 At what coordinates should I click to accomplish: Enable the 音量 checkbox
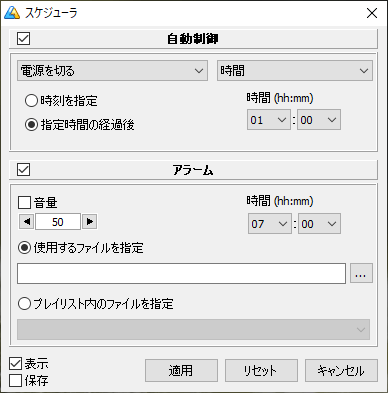click(24, 202)
